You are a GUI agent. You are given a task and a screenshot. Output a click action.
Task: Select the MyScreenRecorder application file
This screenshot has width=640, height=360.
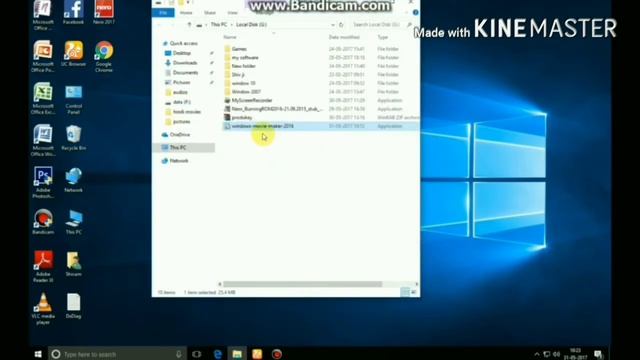pyautogui.click(x=251, y=100)
